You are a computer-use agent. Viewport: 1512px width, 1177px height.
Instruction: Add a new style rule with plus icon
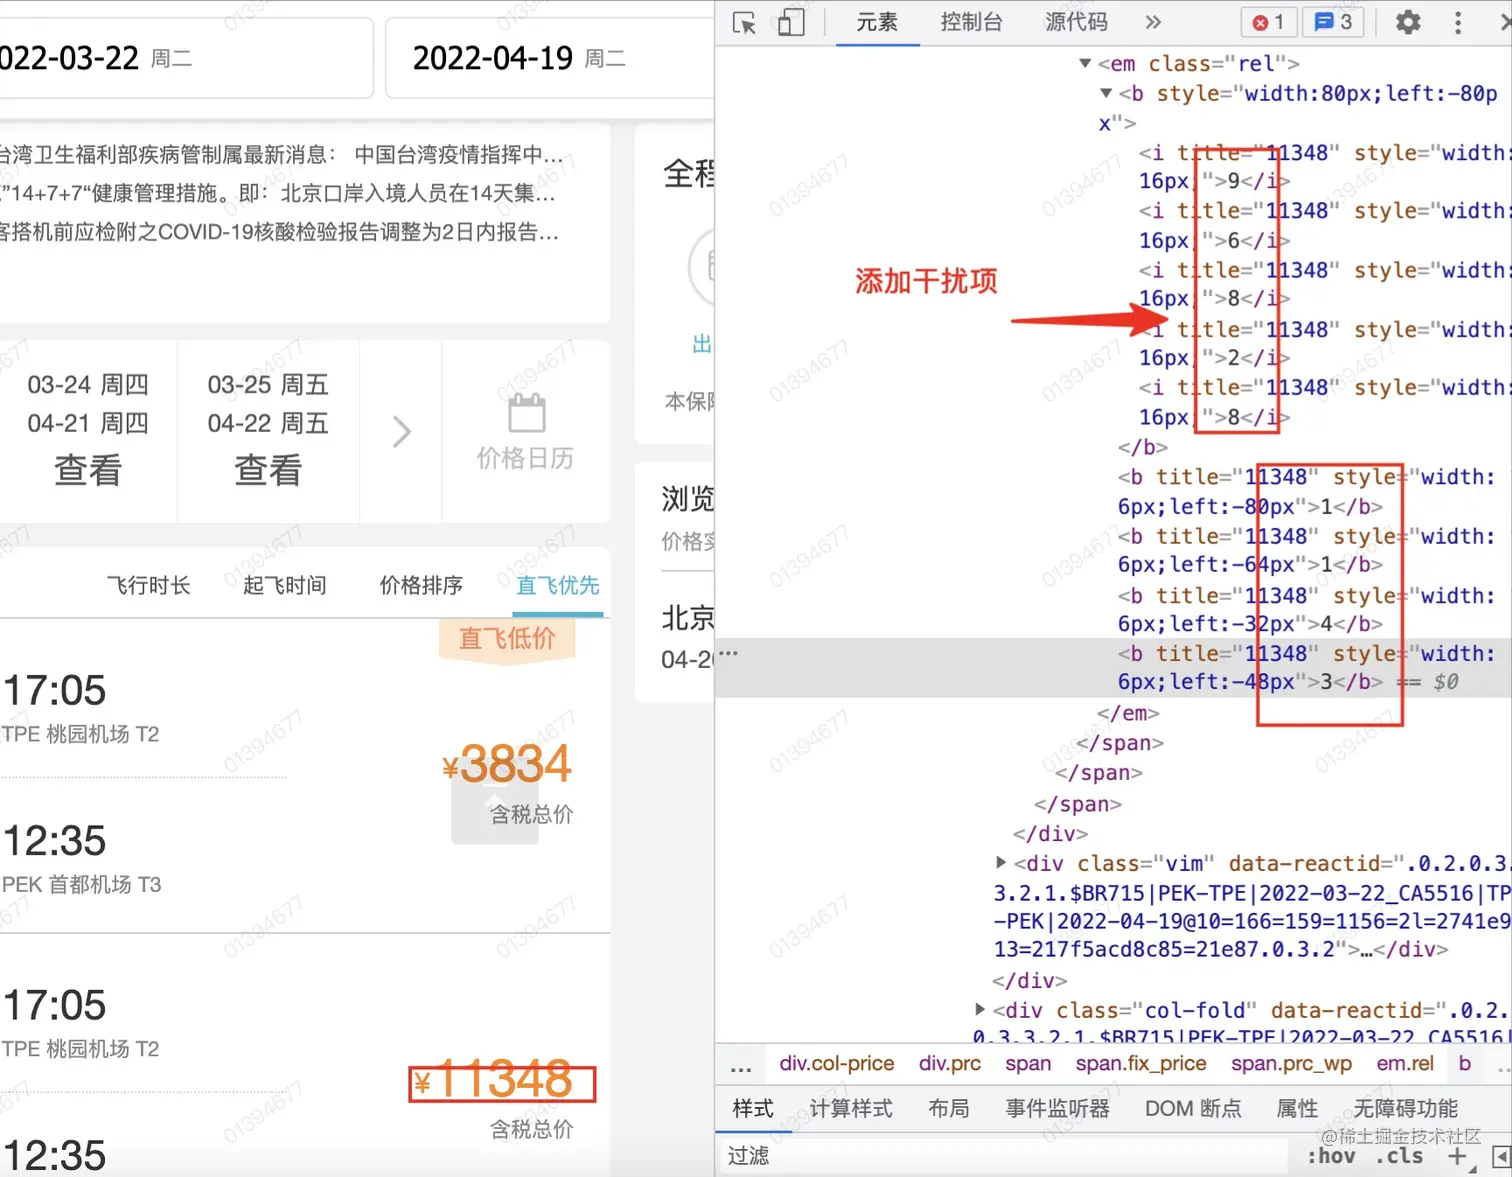click(1458, 1156)
